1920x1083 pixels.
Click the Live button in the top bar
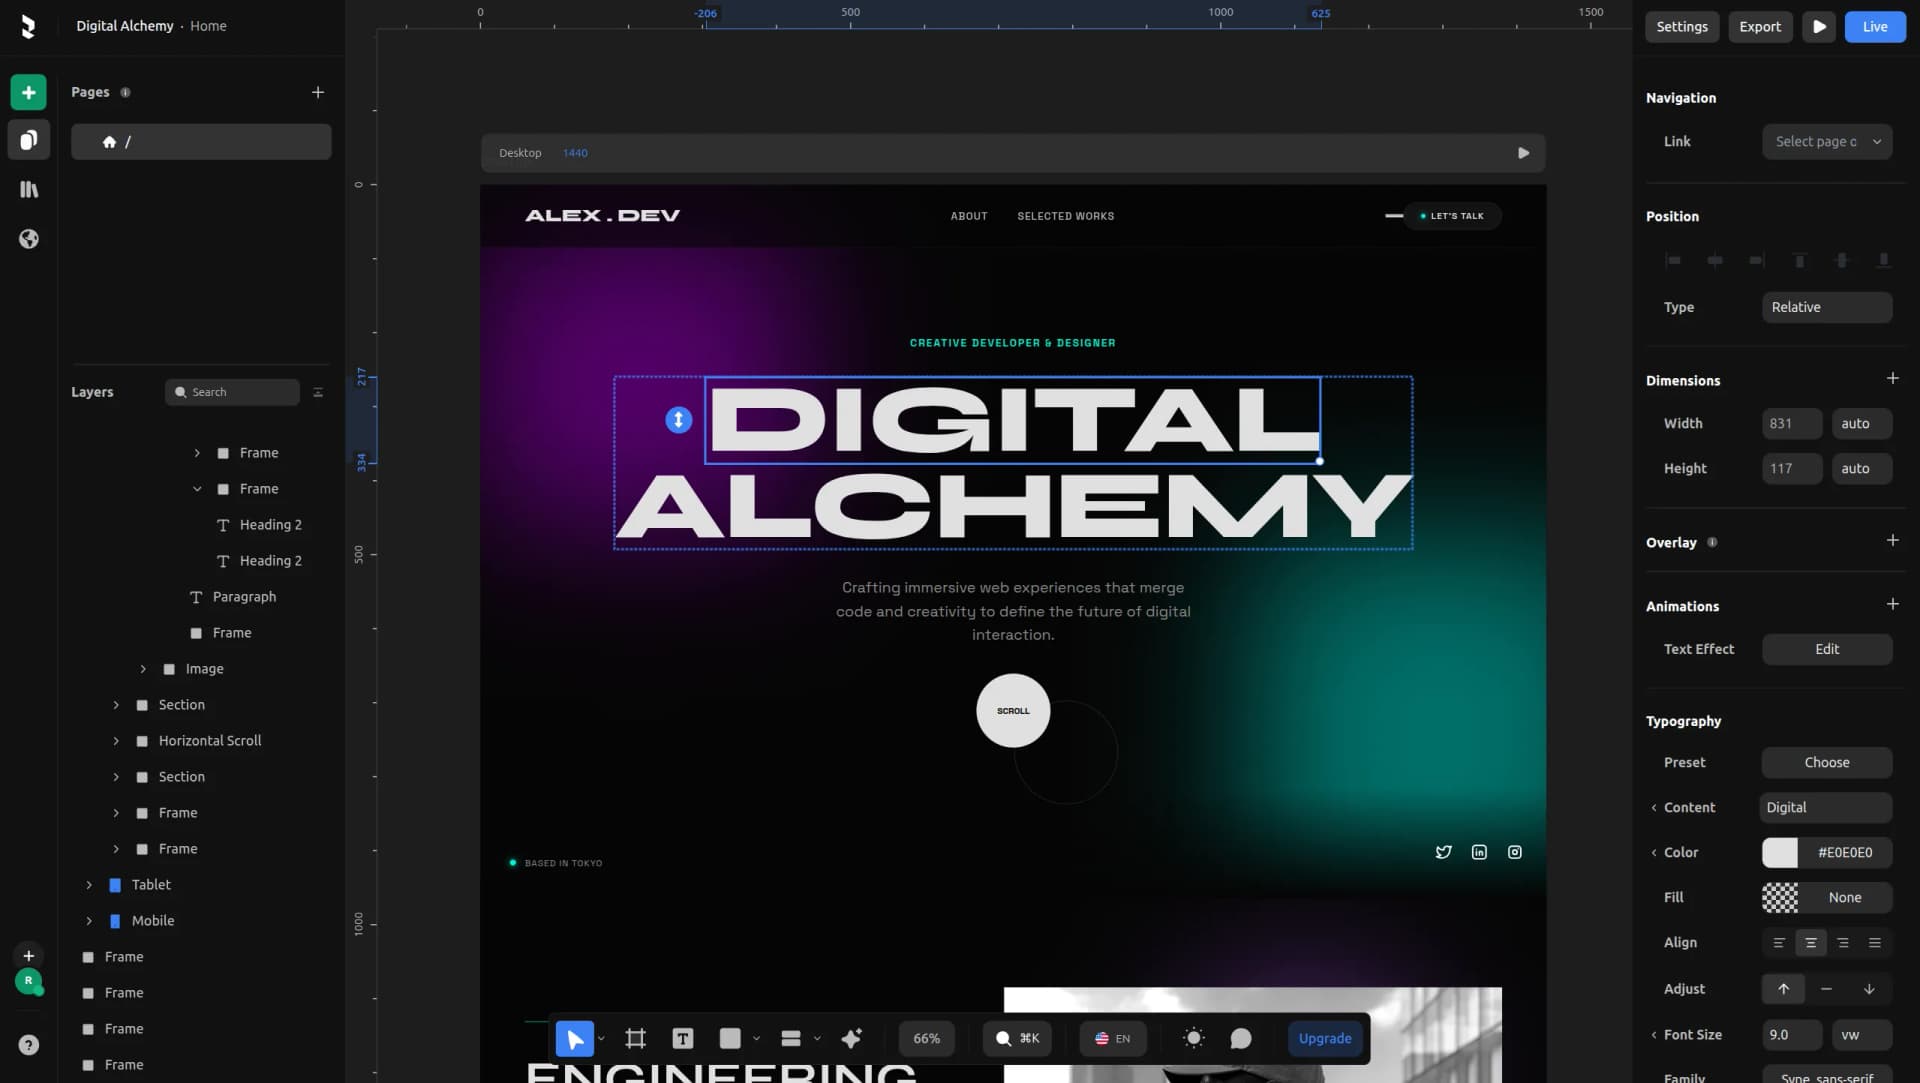pos(1875,27)
